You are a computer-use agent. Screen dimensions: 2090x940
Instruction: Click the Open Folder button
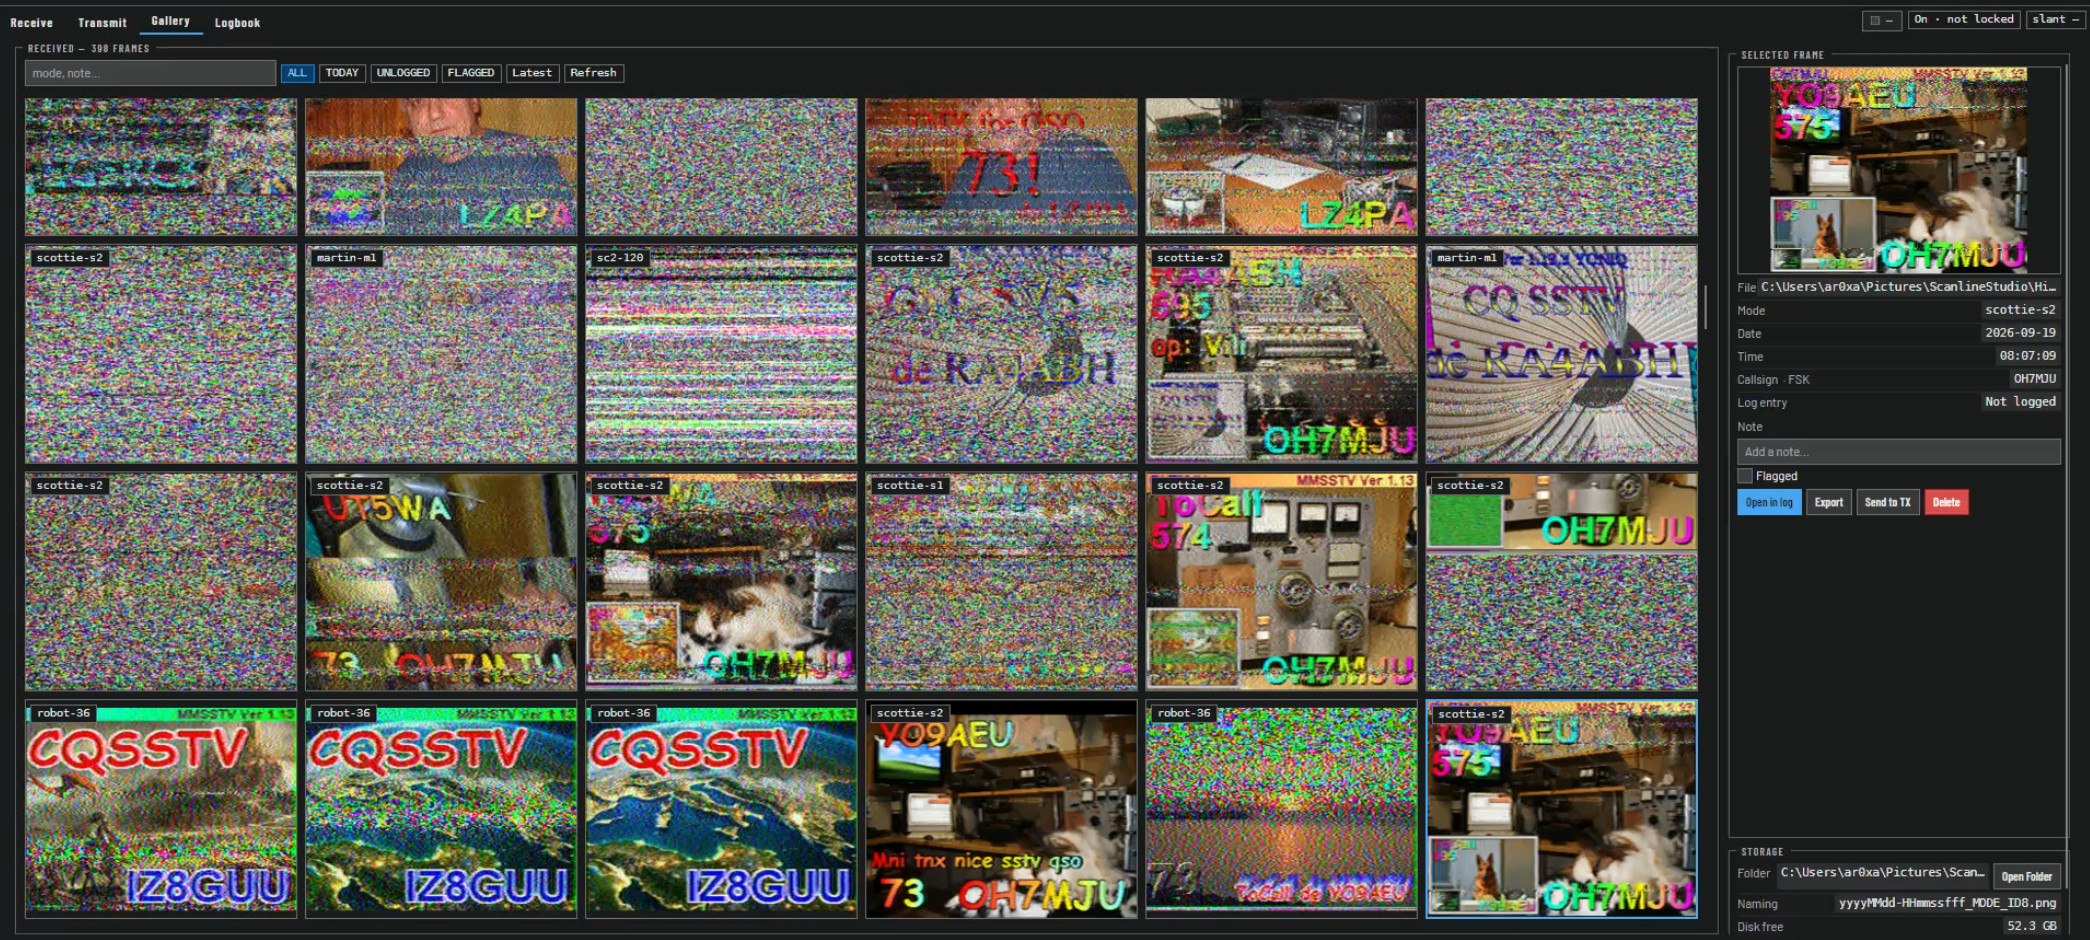click(2026, 876)
